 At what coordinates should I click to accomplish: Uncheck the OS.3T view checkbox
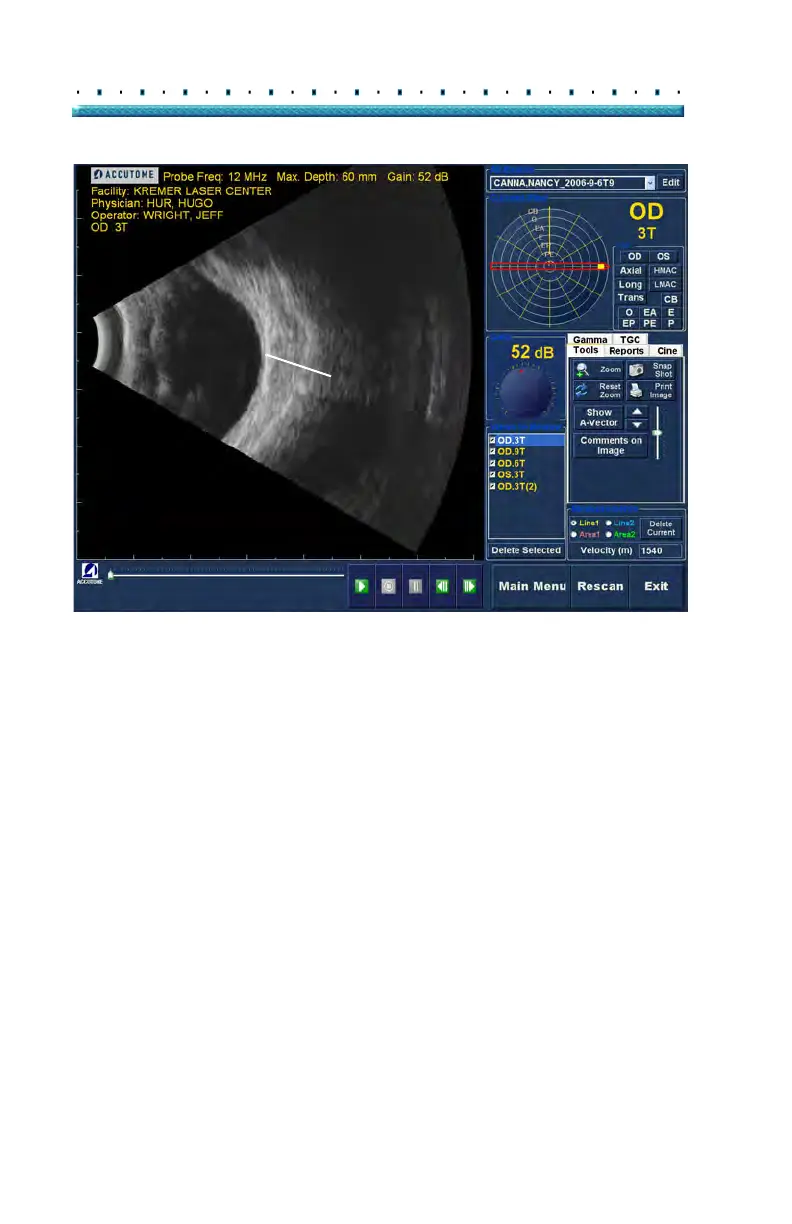[x=492, y=474]
